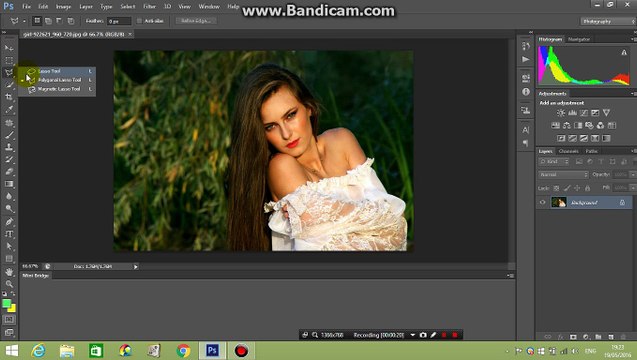Select the Quick Selection tool
The height and width of the screenshot is (360, 637).
point(9,85)
